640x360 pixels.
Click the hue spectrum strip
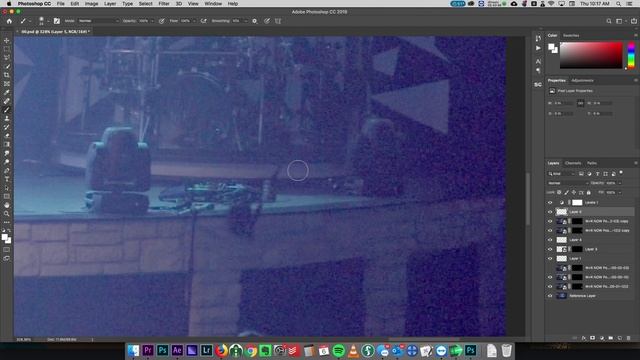pos(631,55)
